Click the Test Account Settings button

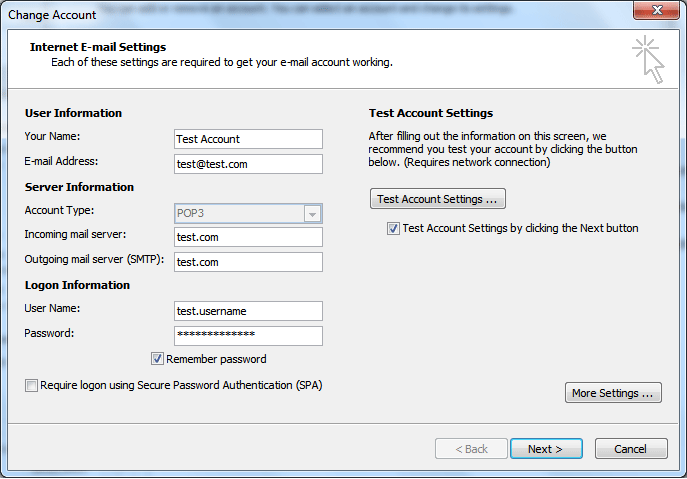(x=437, y=199)
